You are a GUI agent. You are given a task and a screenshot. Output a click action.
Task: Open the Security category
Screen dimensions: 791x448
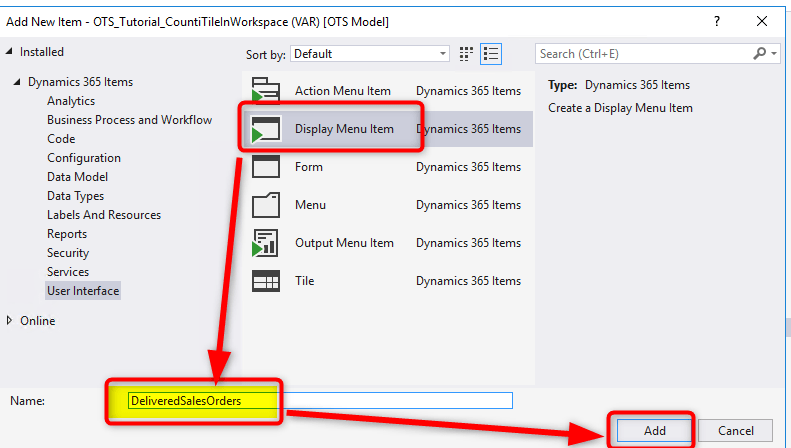tap(68, 253)
